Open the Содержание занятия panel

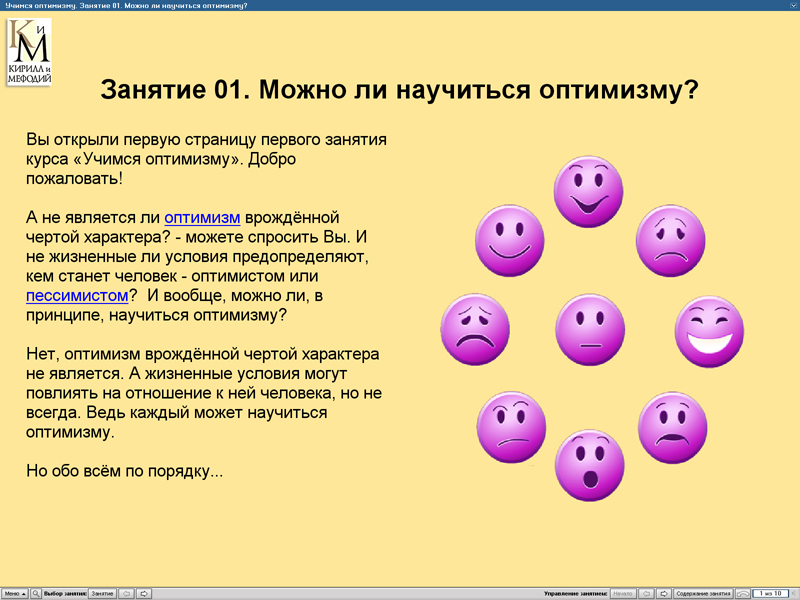[x=703, y=592]
